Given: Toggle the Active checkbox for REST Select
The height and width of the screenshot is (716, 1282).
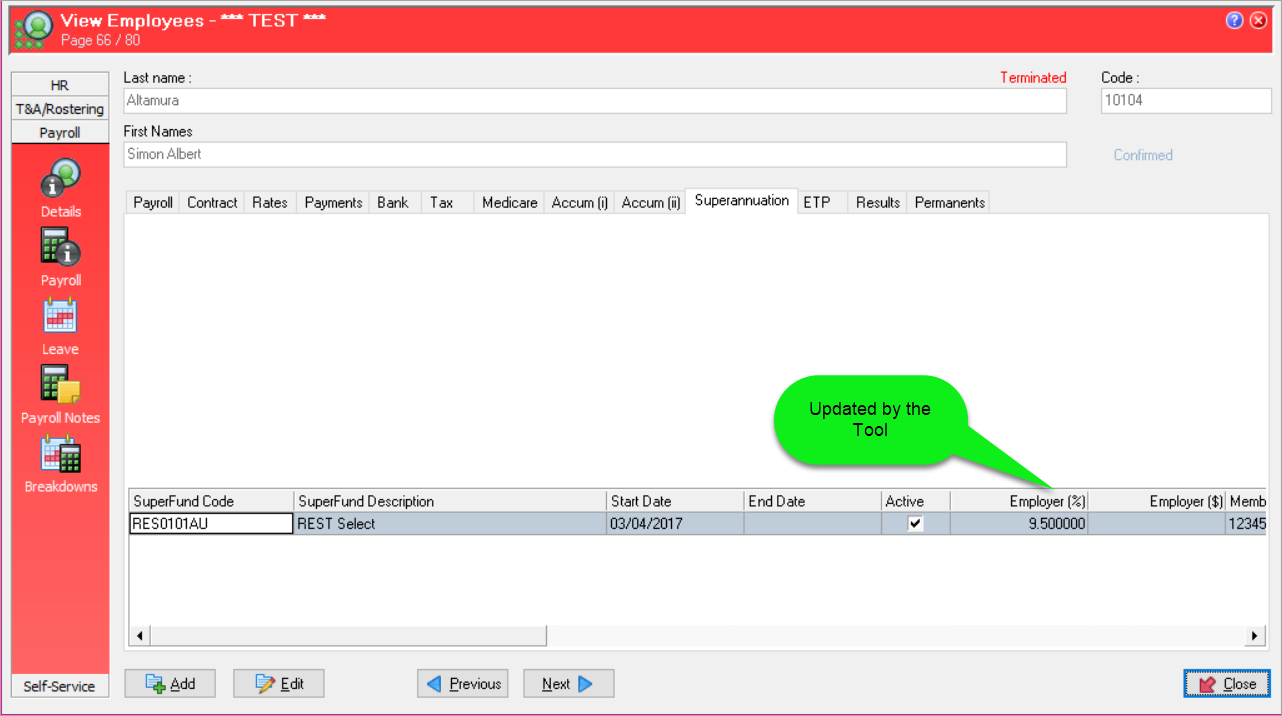Looking at the screenshot, I should [x=915, y=523].
